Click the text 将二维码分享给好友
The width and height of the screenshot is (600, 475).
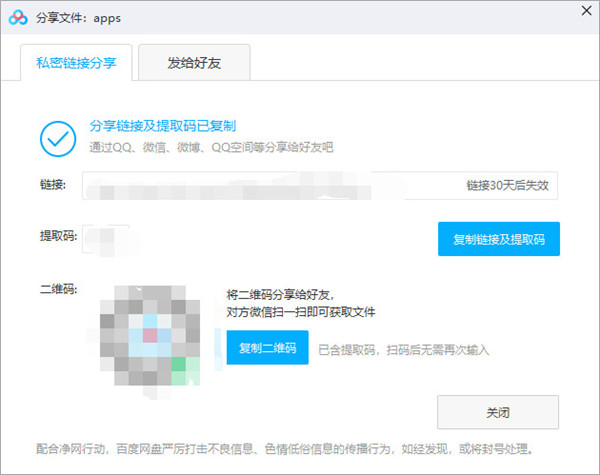(x=280, y=295)
